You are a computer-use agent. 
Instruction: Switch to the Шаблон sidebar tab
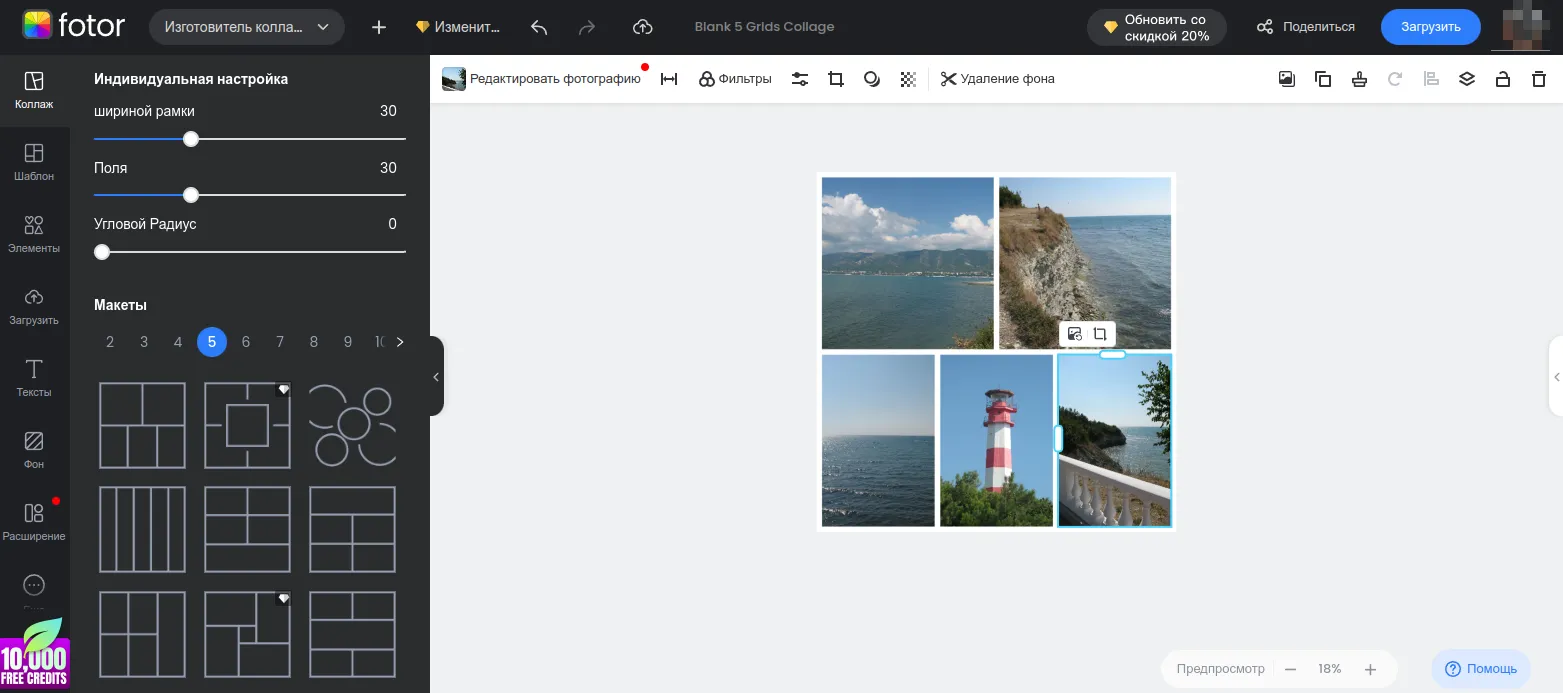click(34, 163)
